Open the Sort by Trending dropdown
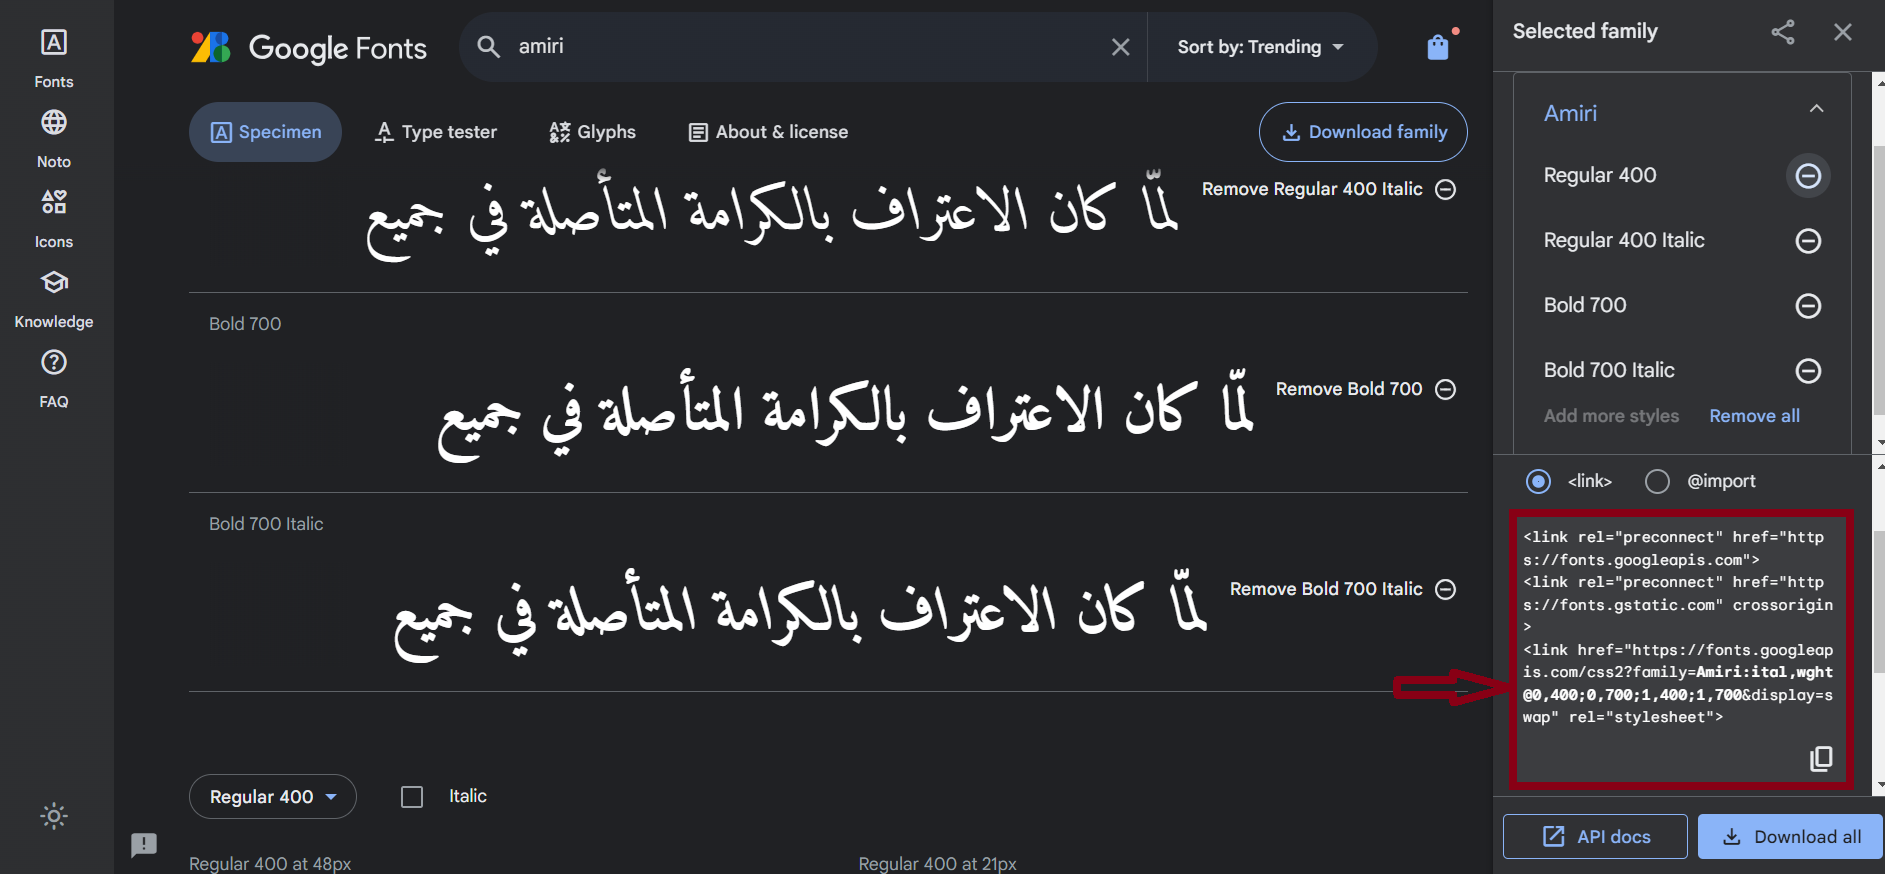The image size is (1885, 874). coord(1260,47)
